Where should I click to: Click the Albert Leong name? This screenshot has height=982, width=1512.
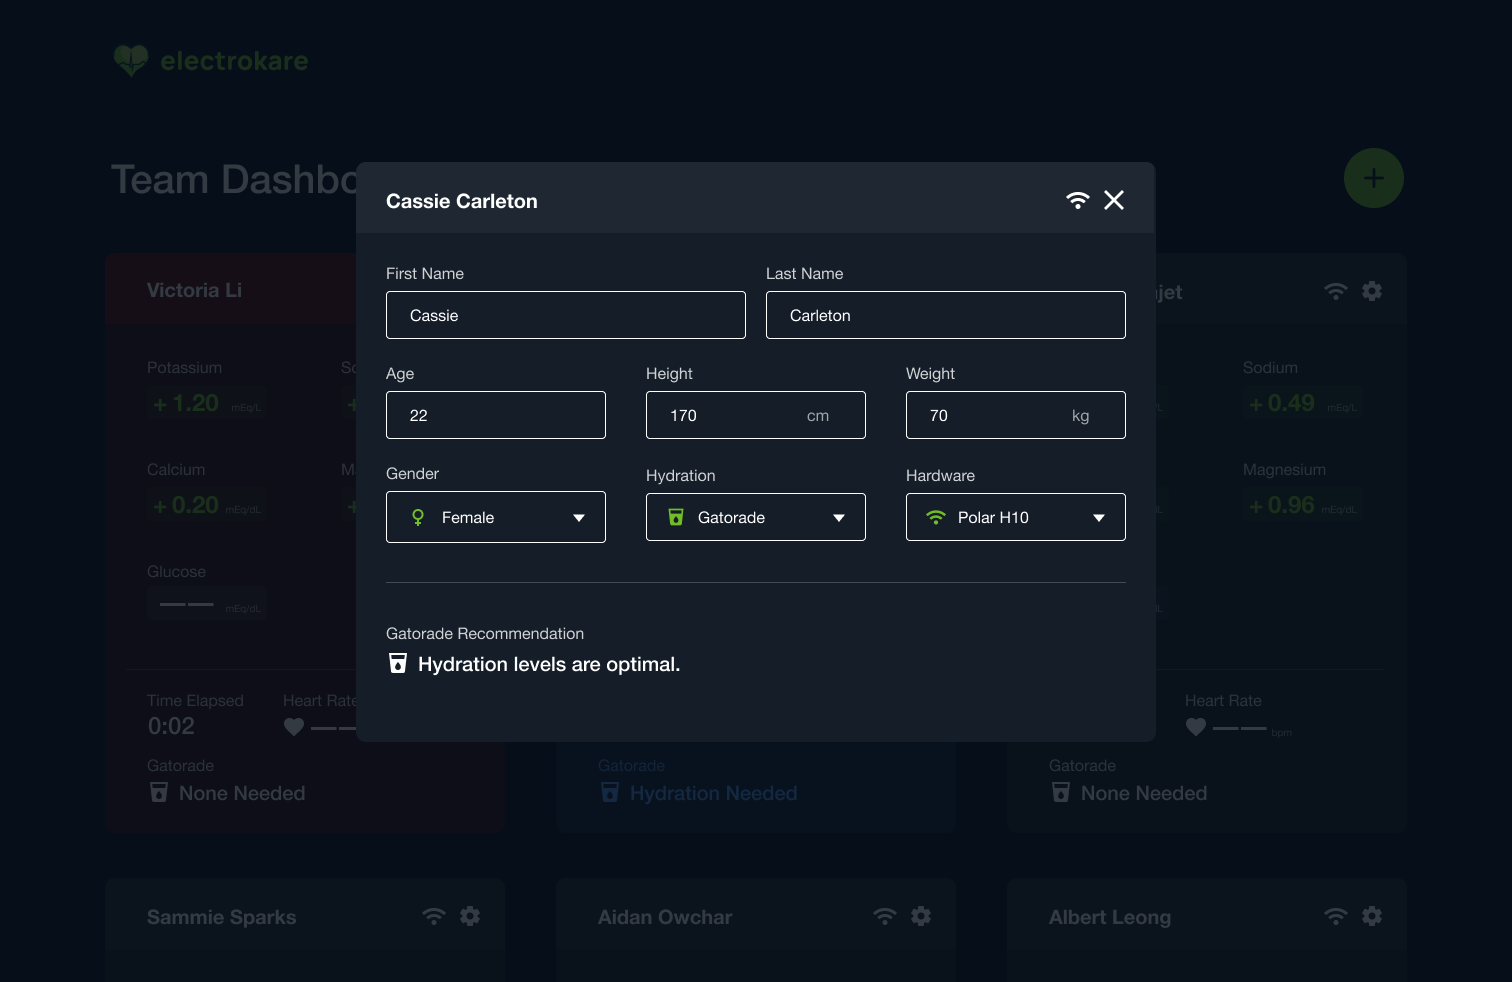pyautogui.click(x=1110, y=917)
